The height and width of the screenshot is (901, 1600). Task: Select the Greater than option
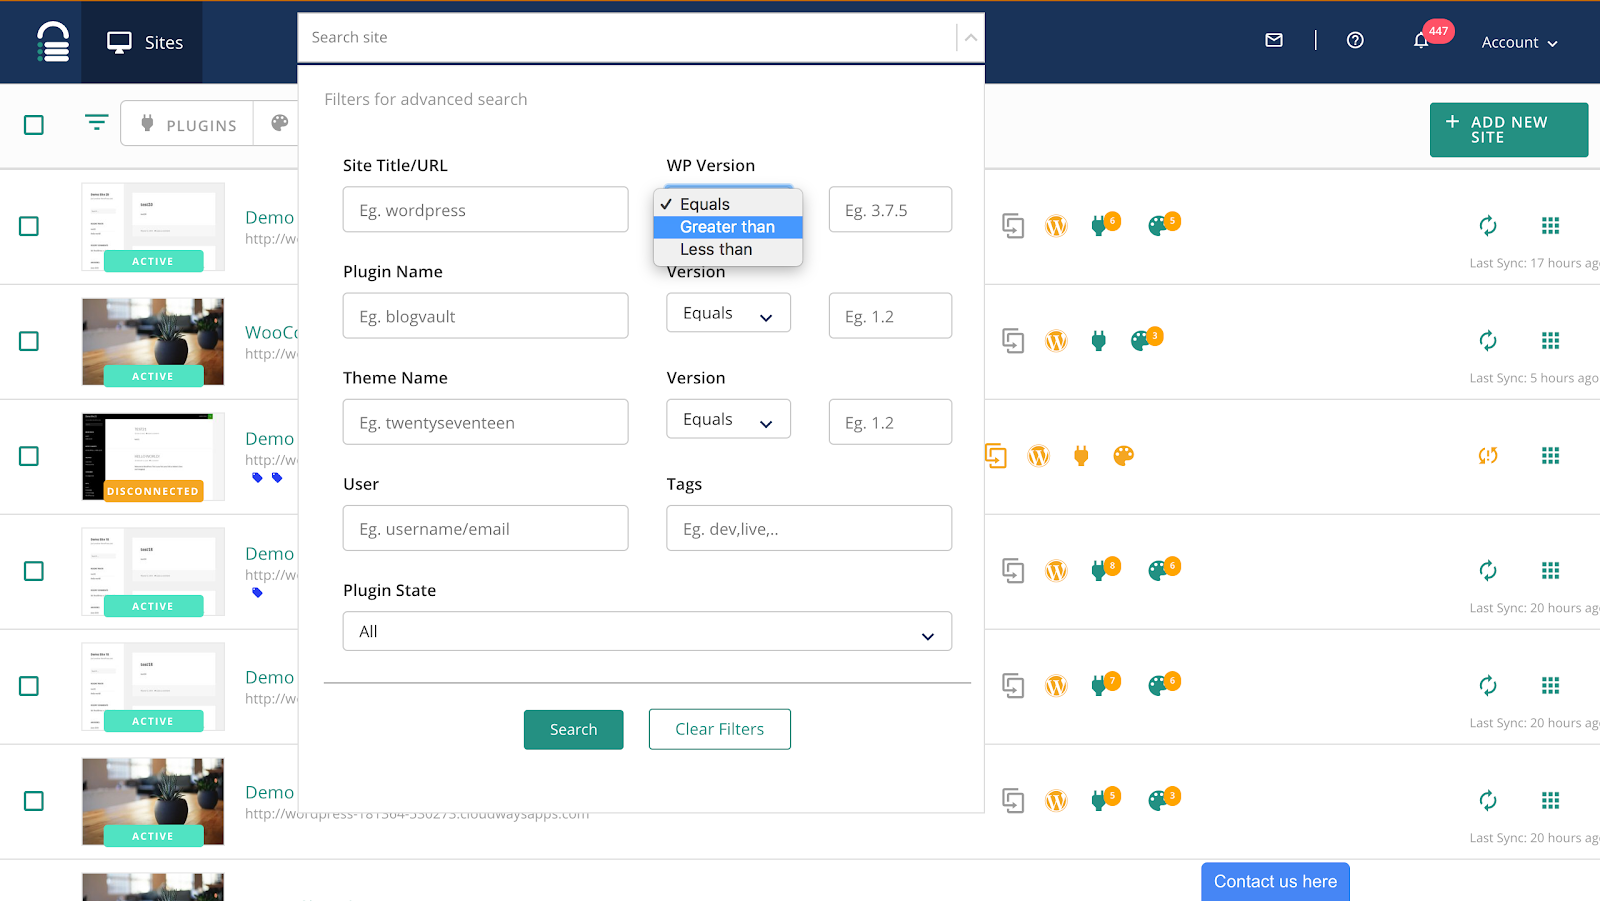[727, 227]
